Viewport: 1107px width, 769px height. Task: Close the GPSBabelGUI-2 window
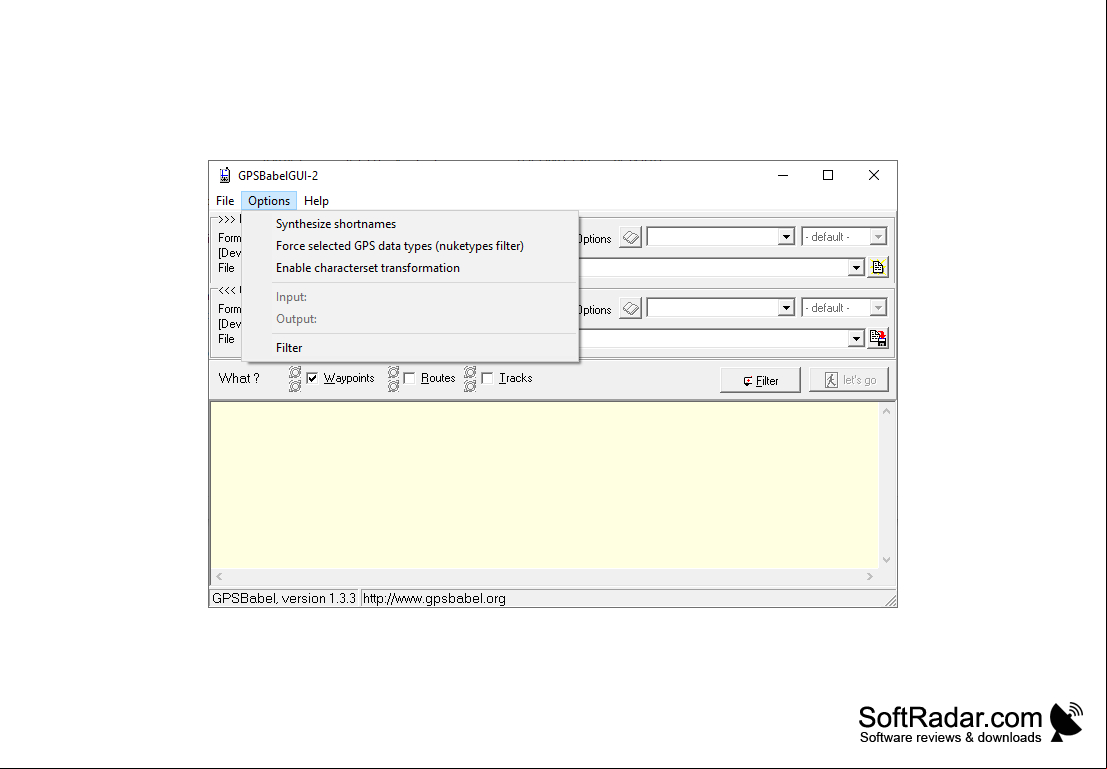874,175
